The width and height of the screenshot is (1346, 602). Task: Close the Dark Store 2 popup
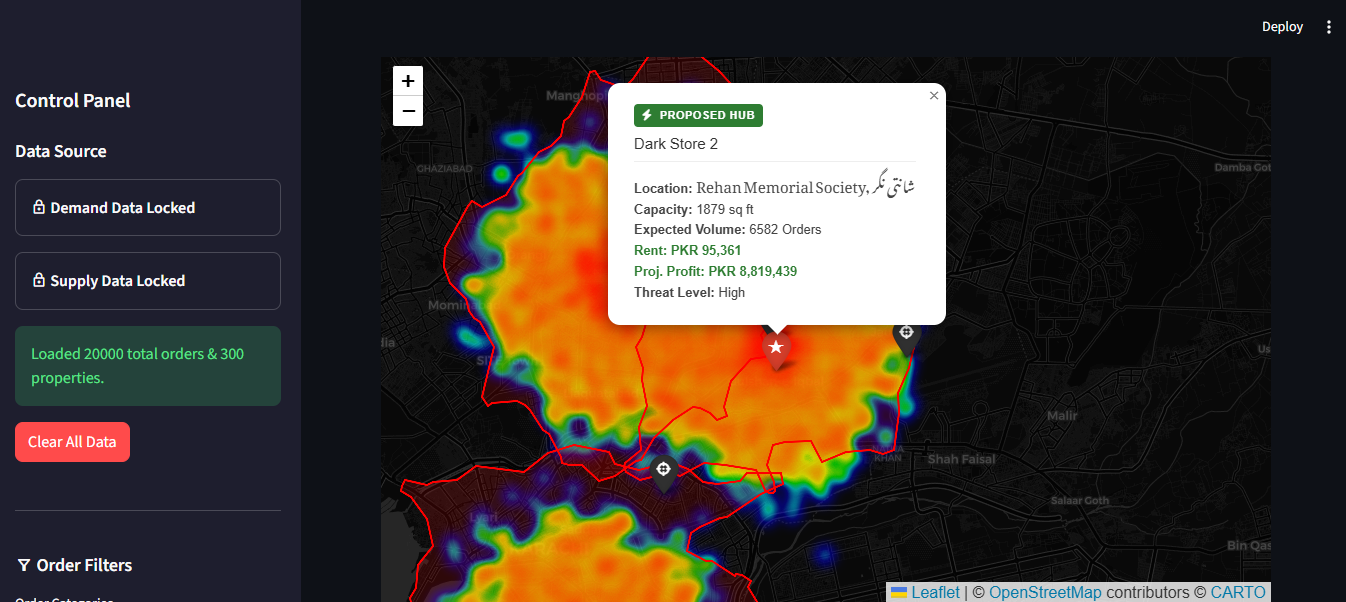(934, 95)
